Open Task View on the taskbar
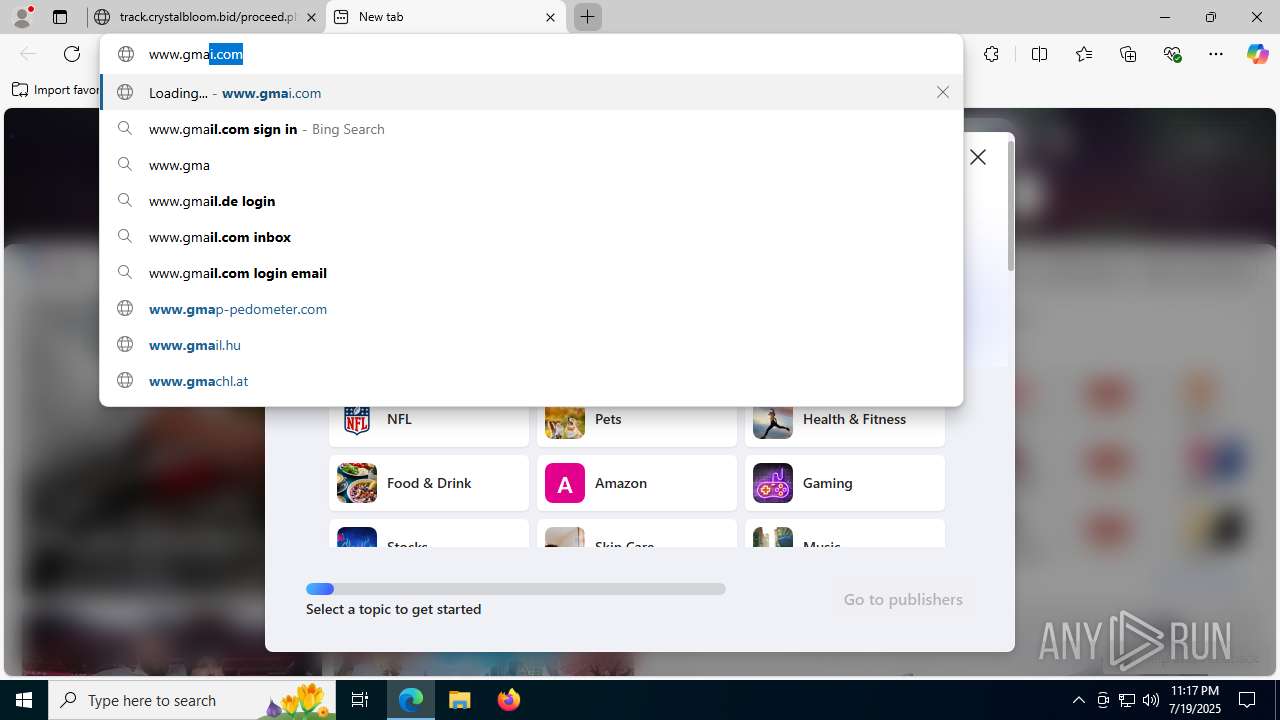 tap(361, 700)
